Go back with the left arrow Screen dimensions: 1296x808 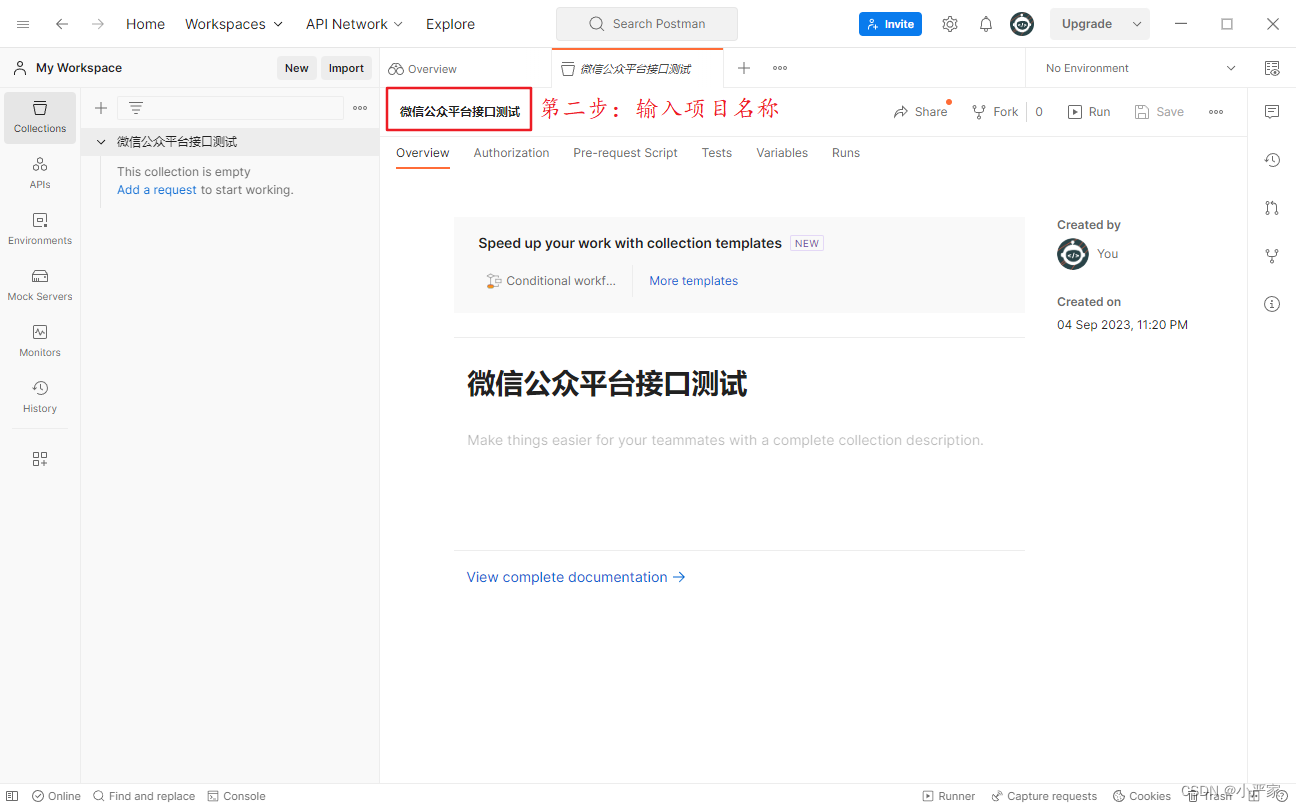(62, 24)
